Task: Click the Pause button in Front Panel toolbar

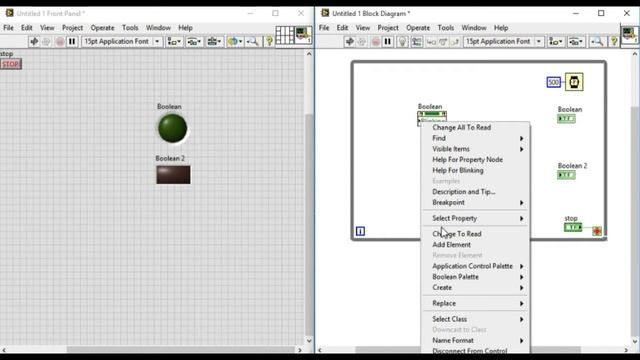Action: (x=72, y=42)
